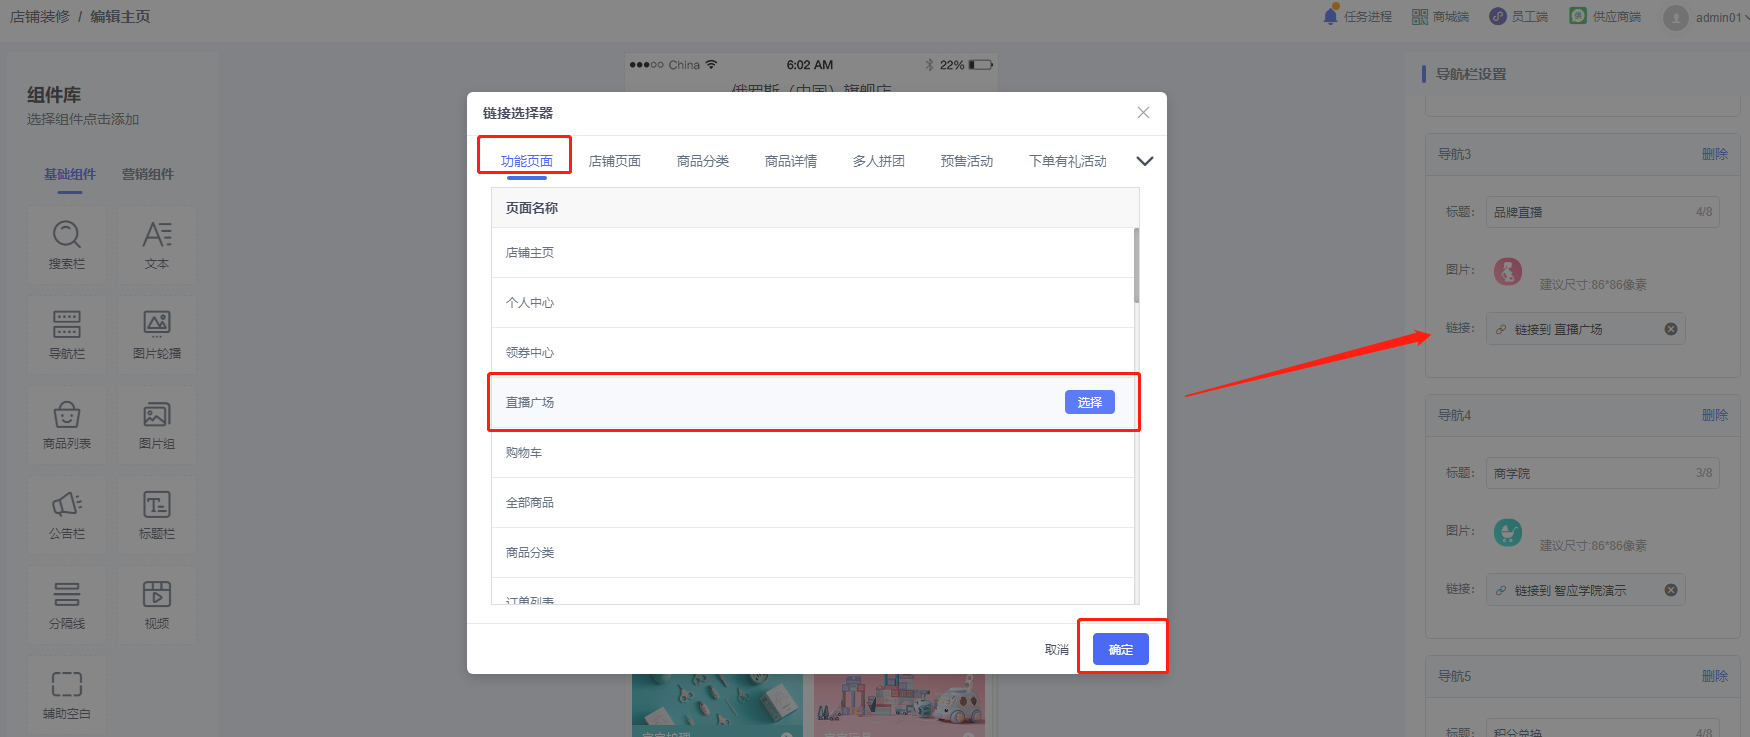Select the 购物车 row
The image size is (1750, 737).
click(813, 453)
